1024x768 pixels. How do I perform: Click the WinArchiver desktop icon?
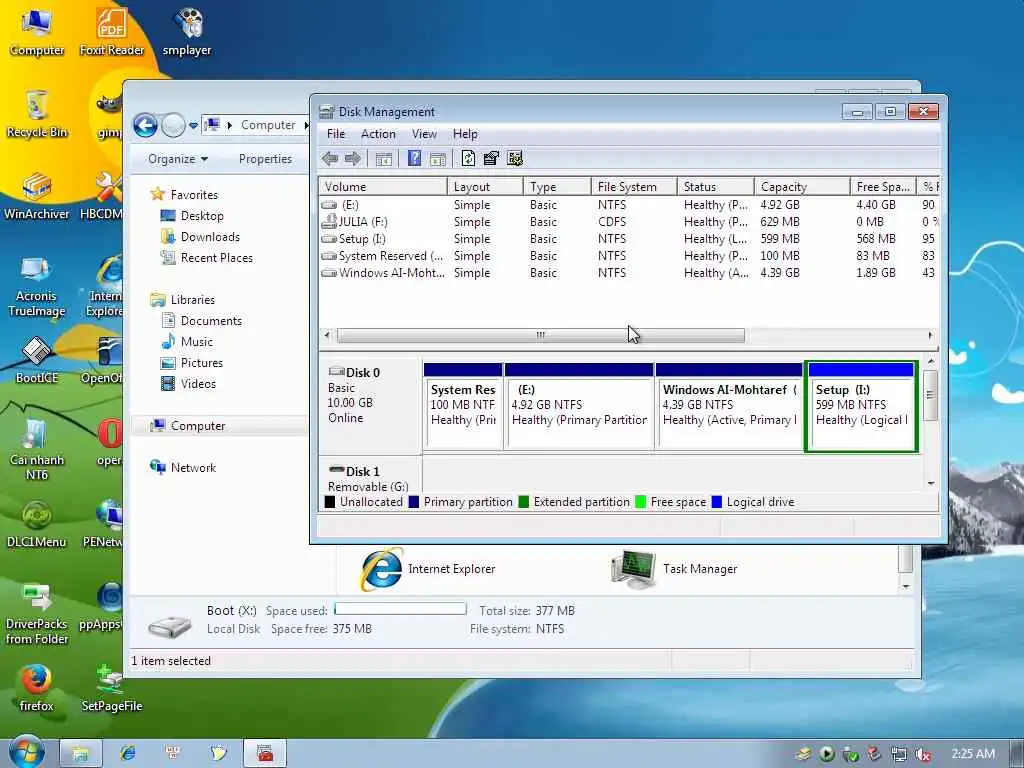coord(37,196)
